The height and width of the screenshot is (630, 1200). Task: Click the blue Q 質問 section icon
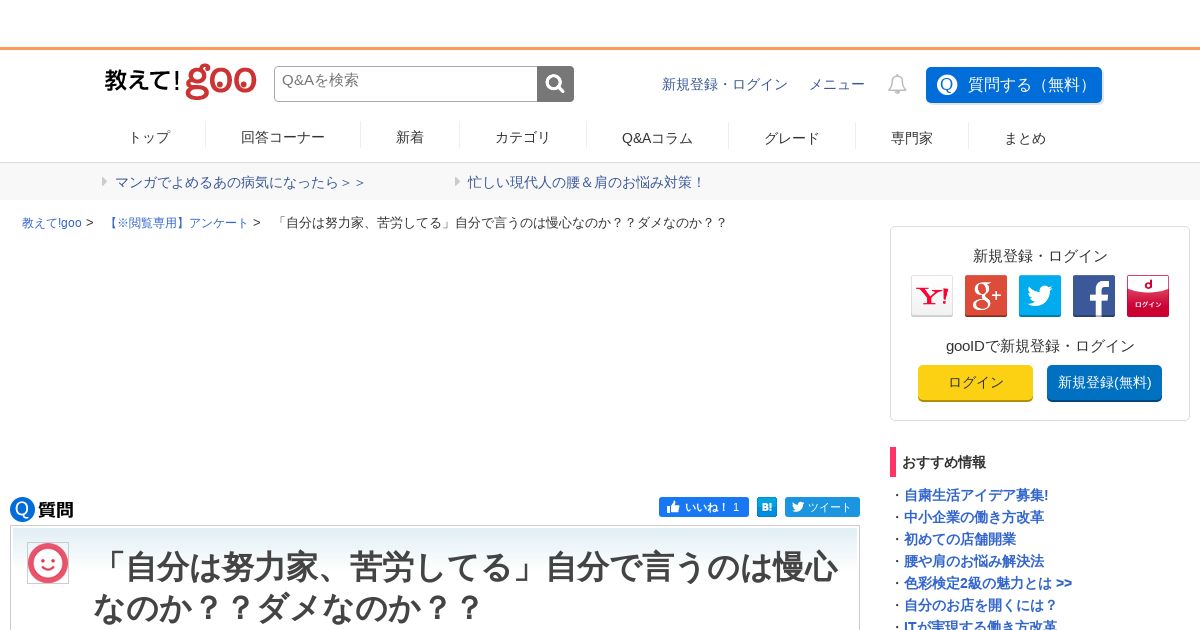point(22,510)
